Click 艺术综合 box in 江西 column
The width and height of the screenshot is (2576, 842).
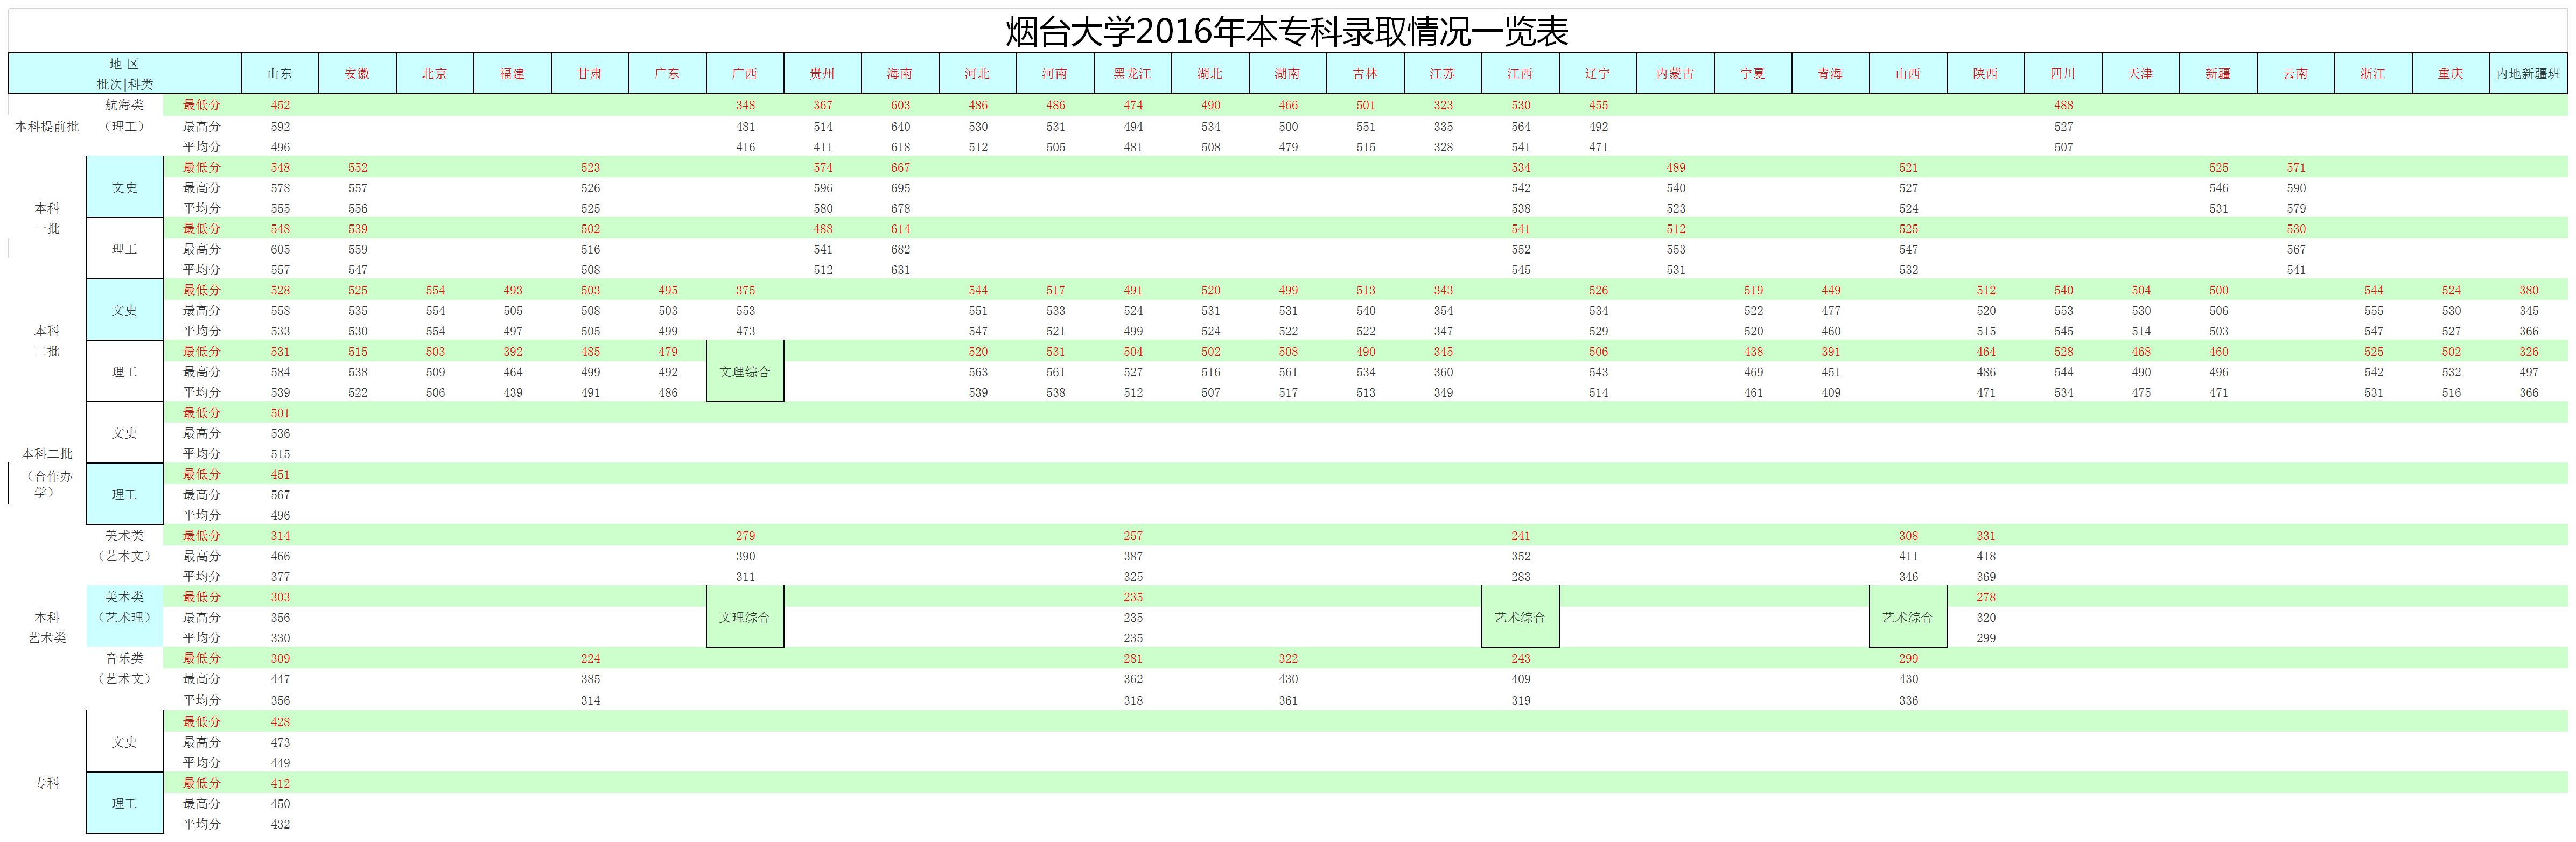(1520, 617)
